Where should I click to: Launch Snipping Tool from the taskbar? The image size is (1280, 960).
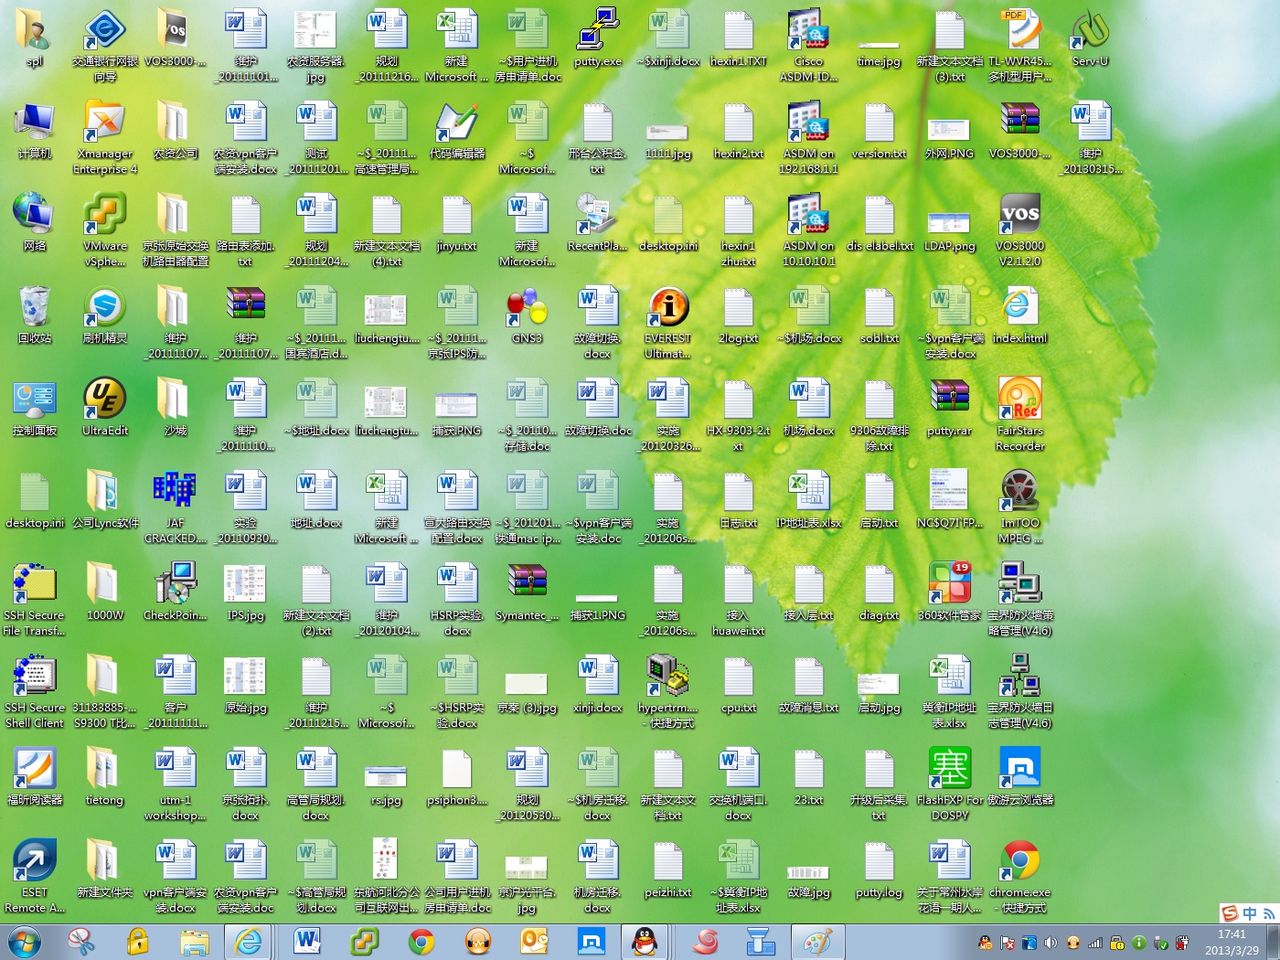[x=80, y=942]
